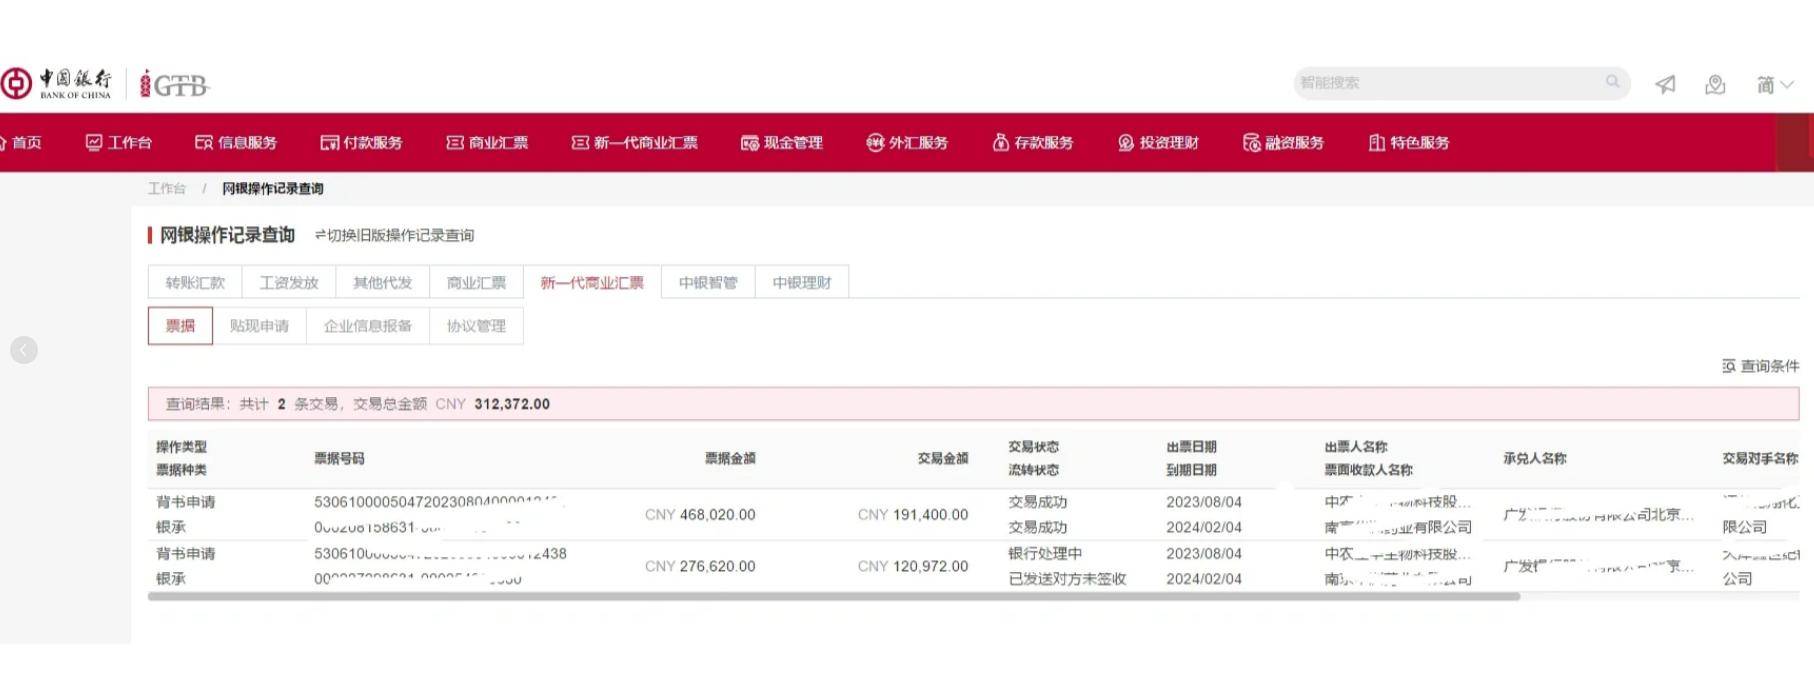Click the Bank of China logo
The height and width of the screenshot is (695, 1814).
tap(57, 84)
